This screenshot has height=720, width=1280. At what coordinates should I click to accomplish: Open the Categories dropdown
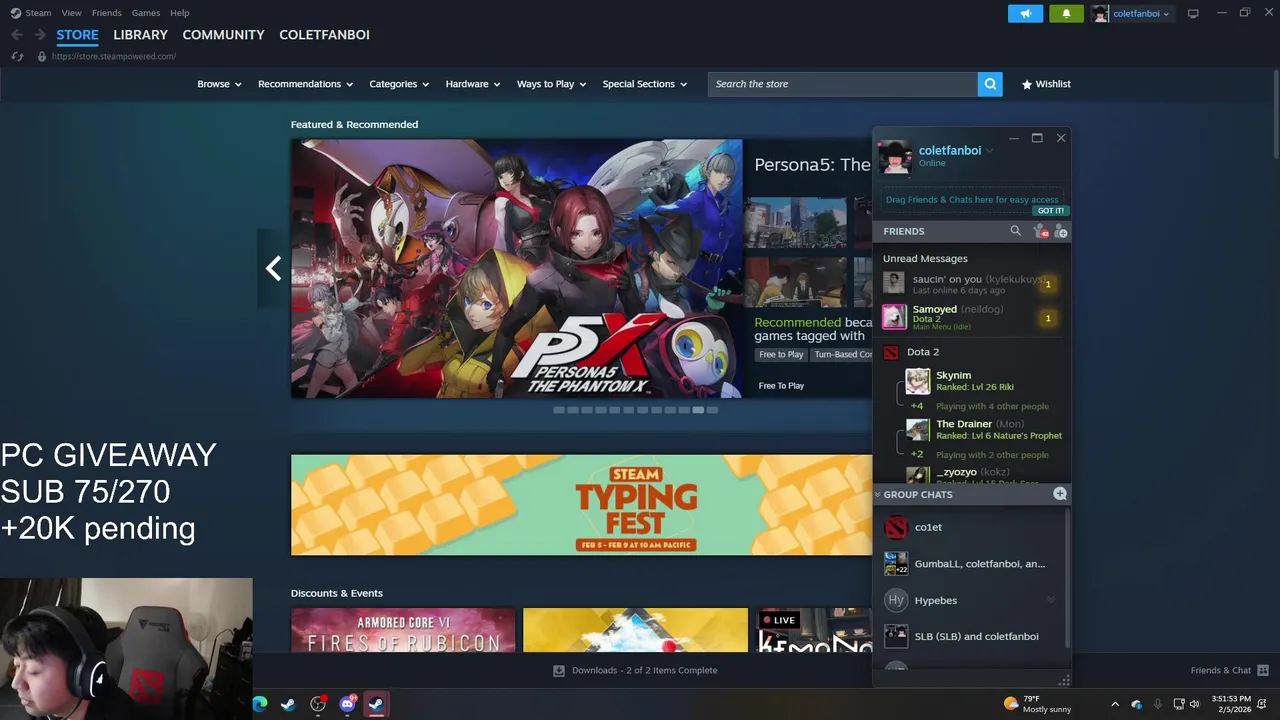click(x=399, y=84)
